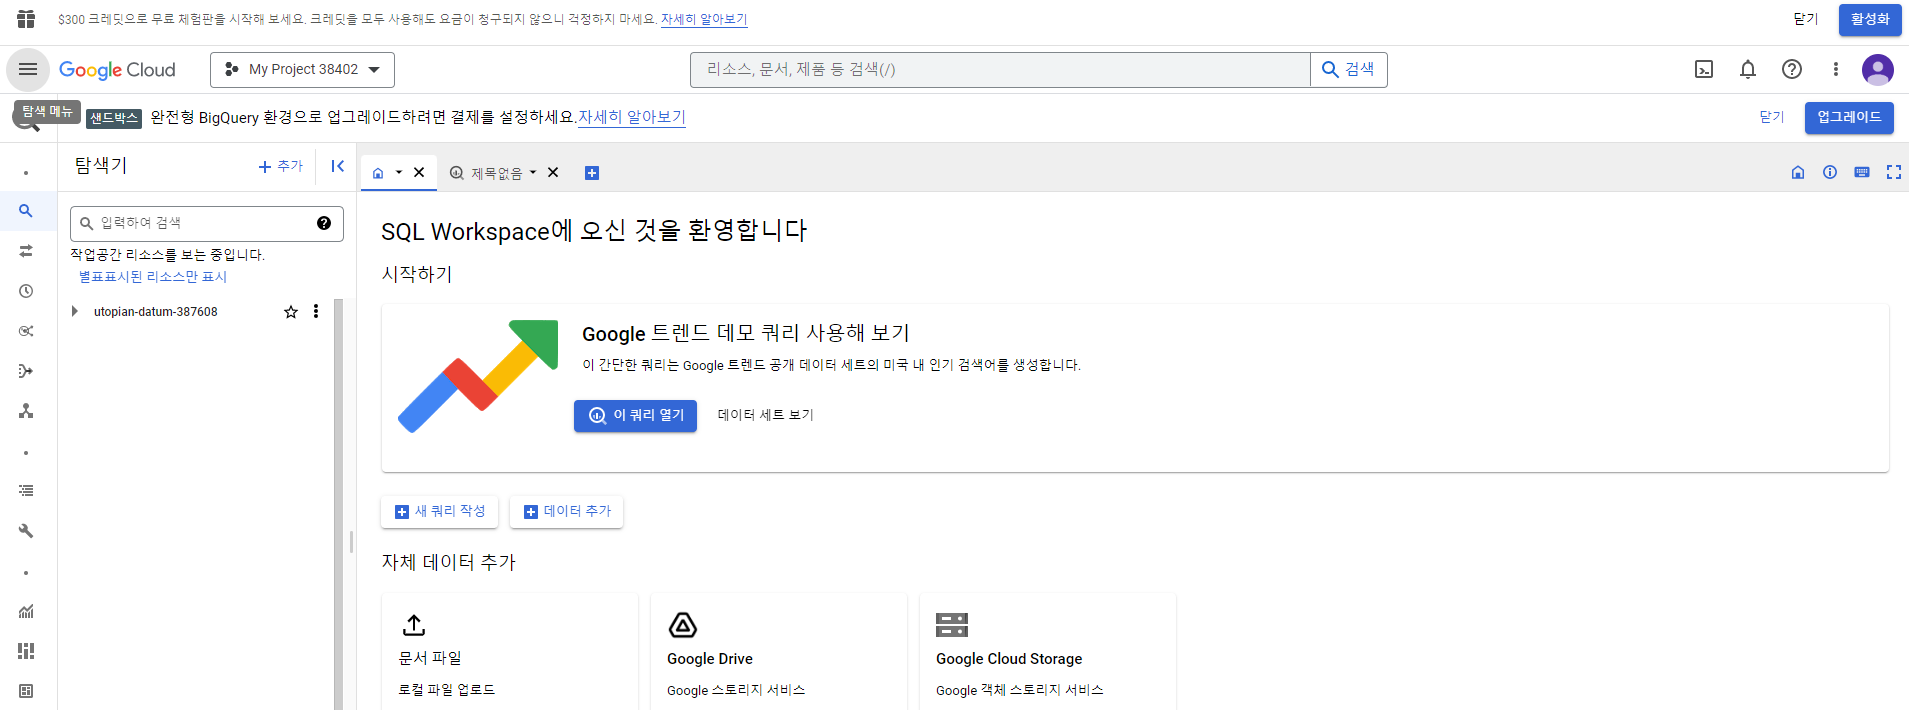Click 데이터 세트 보기
Image resolution: width=1909 pixels, height=710 pixels.
click(765, 415)
